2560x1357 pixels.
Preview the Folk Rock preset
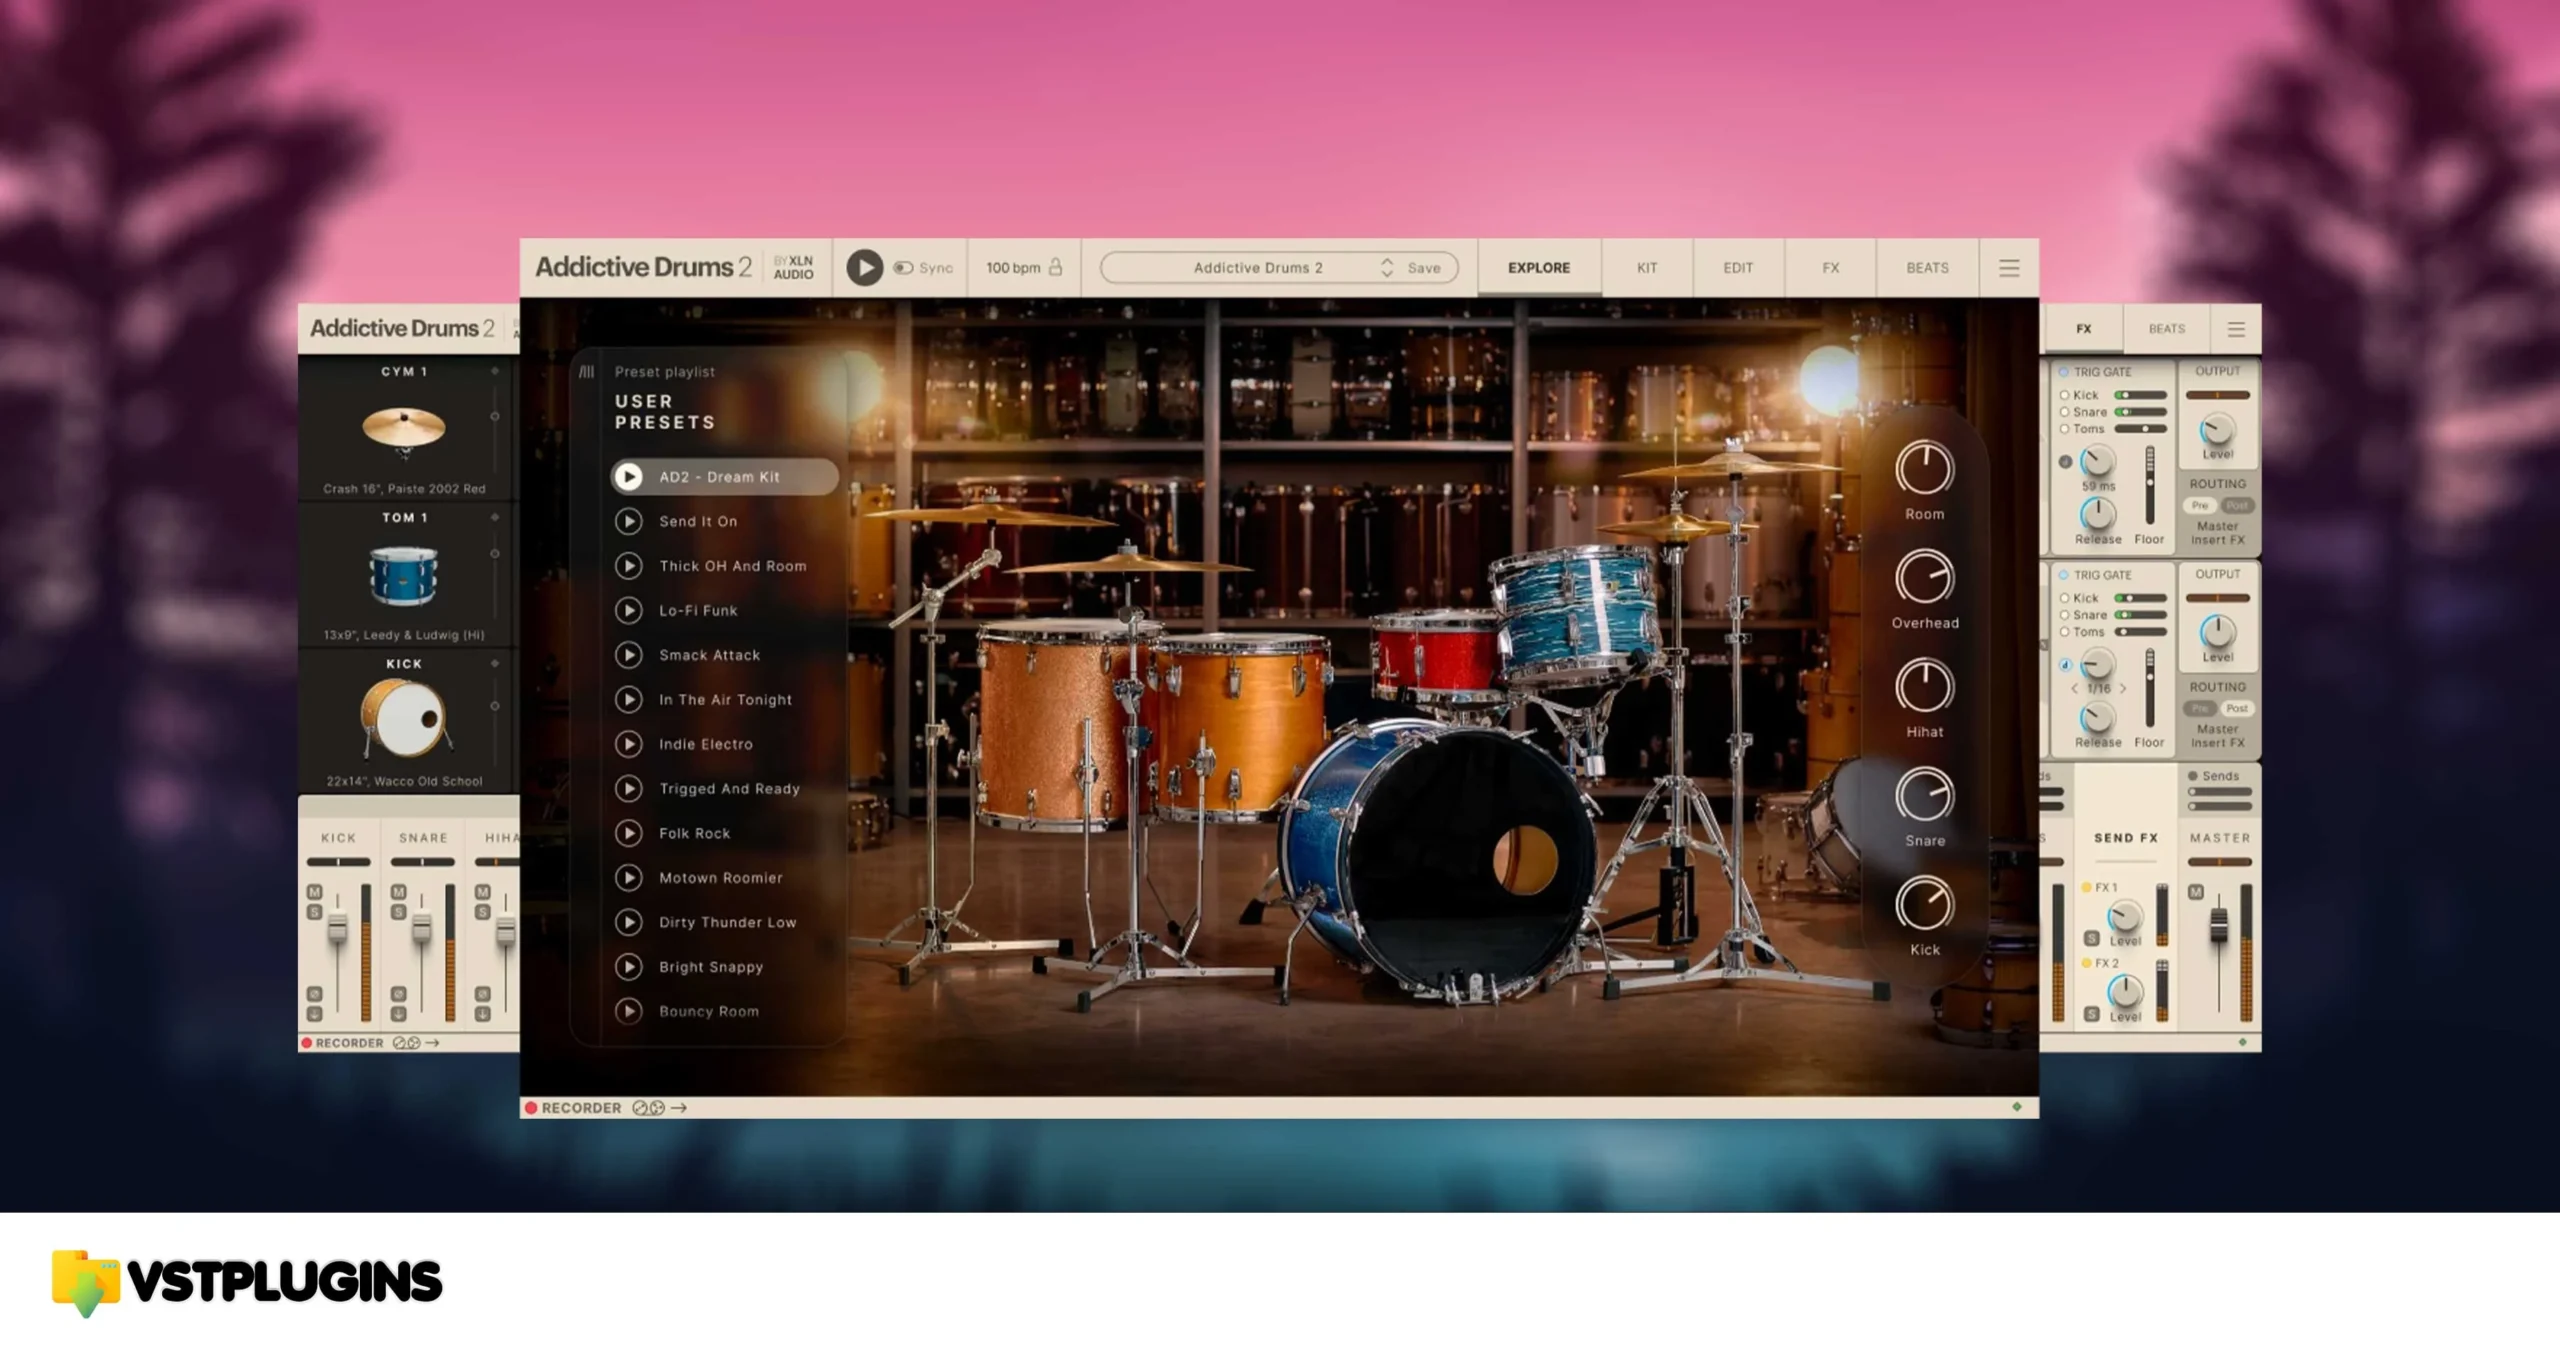click(x=628, y=833)
